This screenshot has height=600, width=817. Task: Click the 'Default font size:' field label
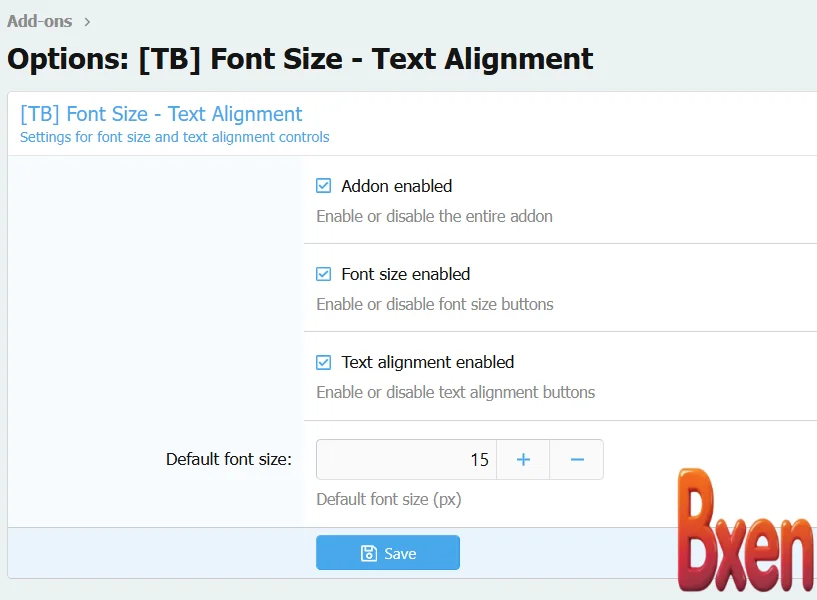(228, 460)
